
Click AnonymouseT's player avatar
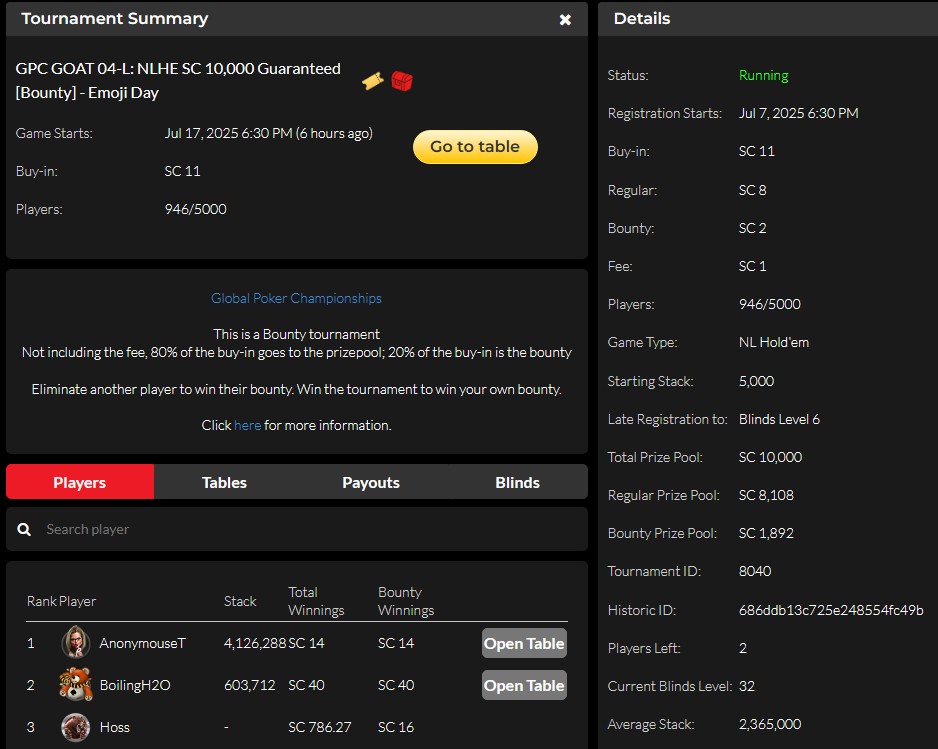pyautogui.click(x=75, y=643)
